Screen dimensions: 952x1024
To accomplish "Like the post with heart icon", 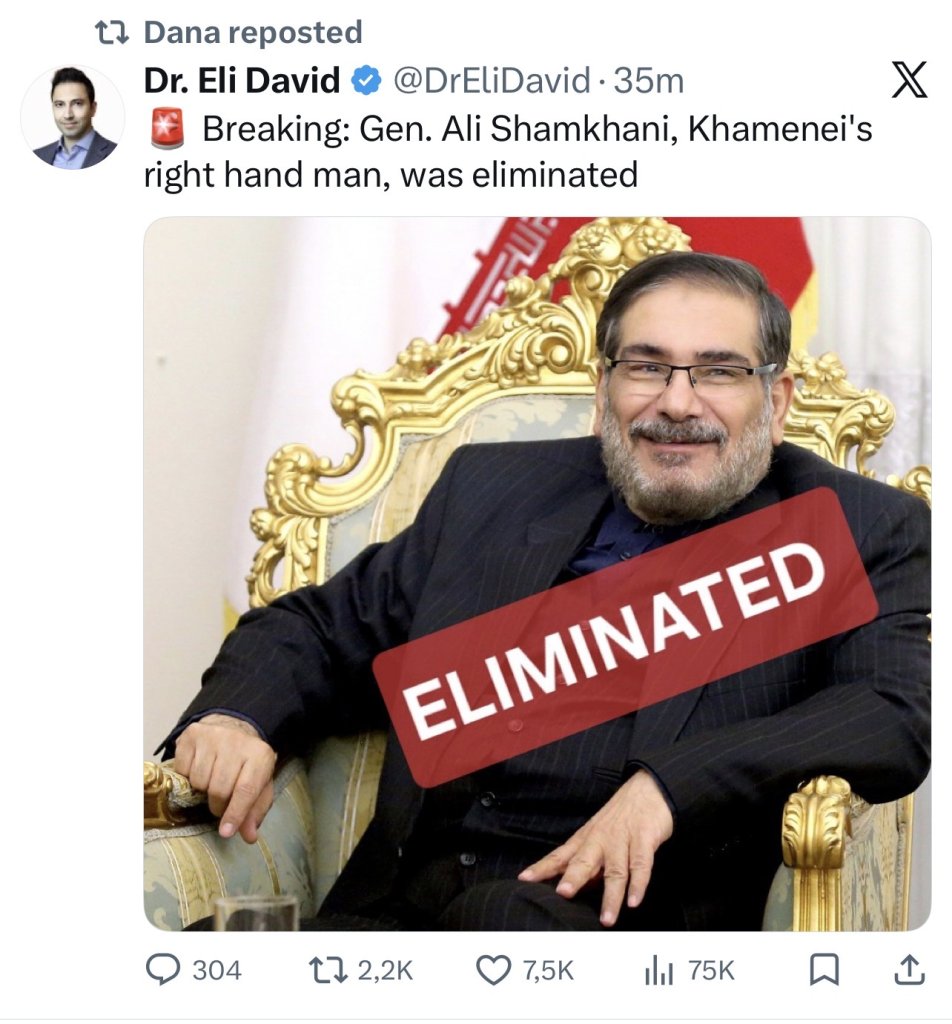I will pyautogui.click(x=493, y=970).
